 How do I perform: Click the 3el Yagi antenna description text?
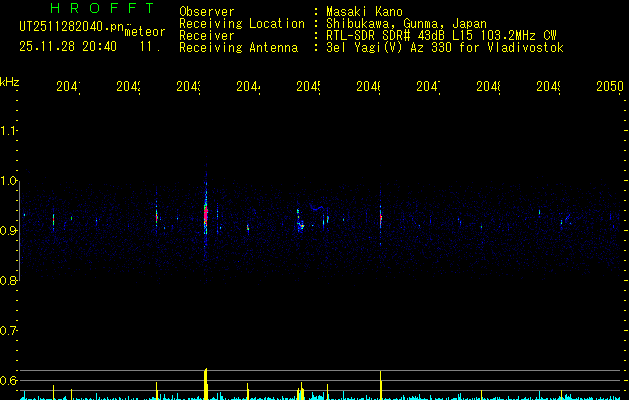445,48
